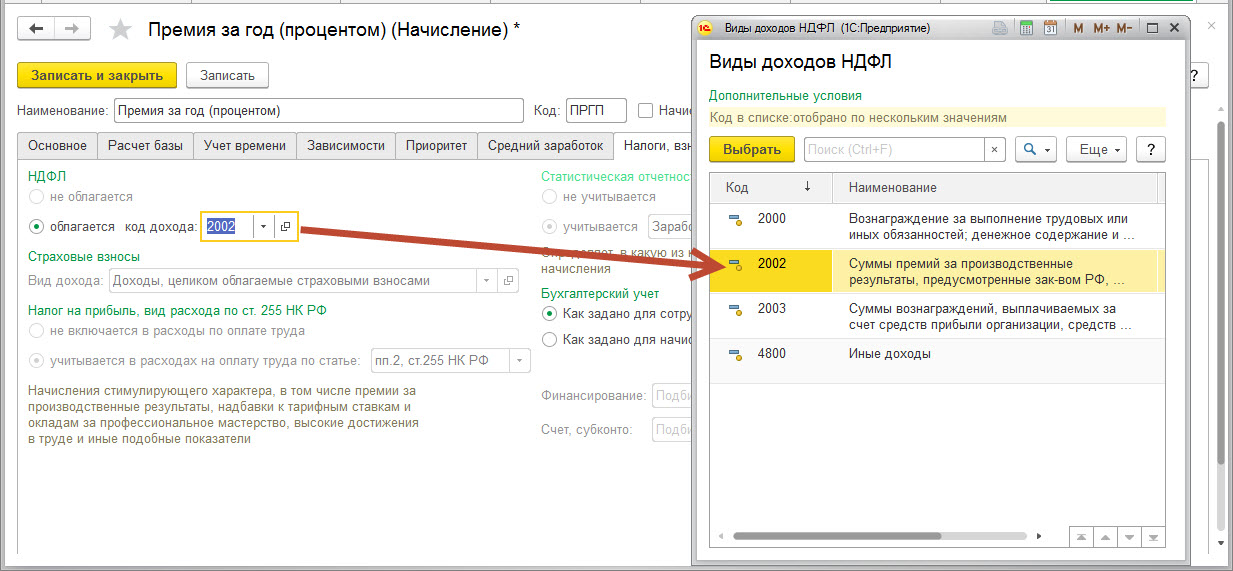The image size is (1233, 571).
Task: Click the Поиск (Ctrl+F) search field
Action: [x=894, y=150]
